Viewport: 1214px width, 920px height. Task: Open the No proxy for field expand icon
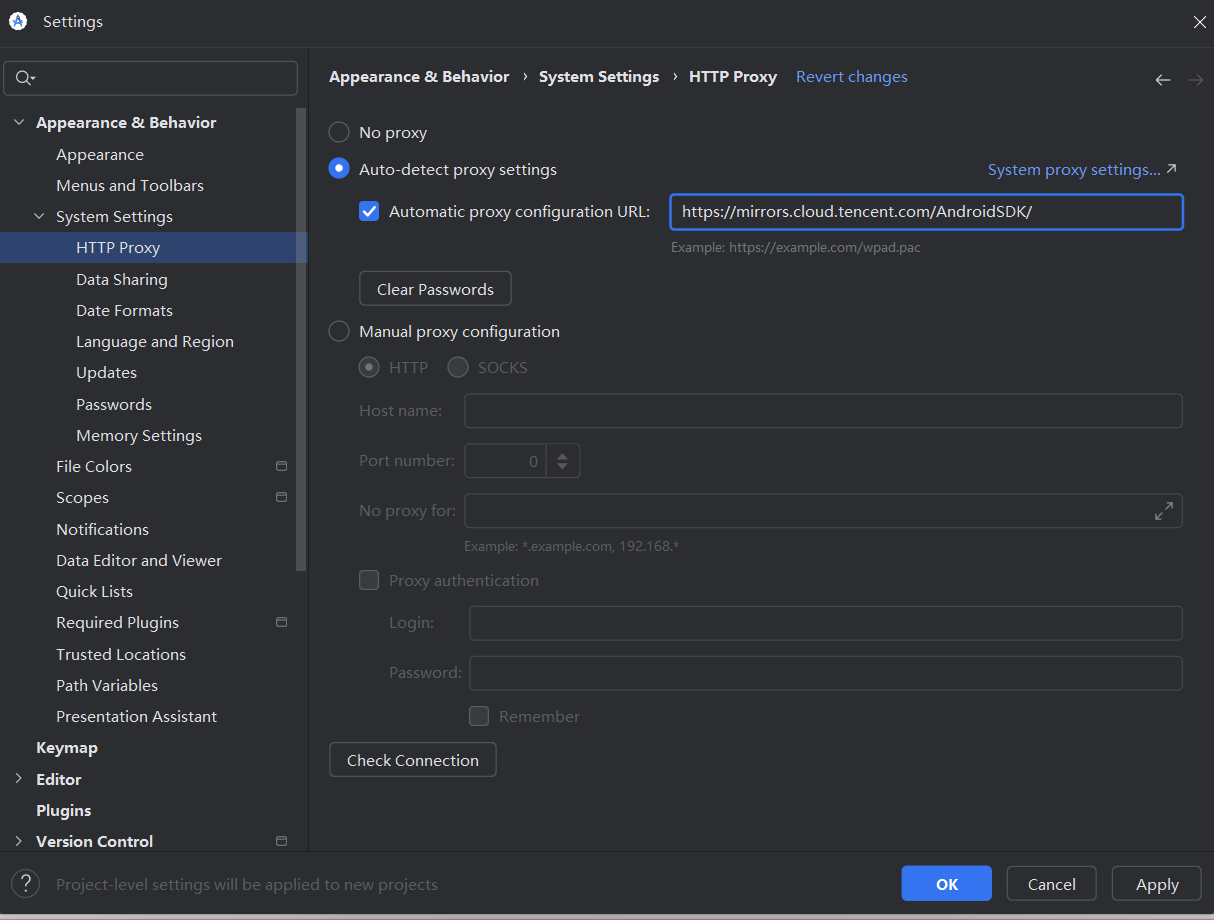point(1163,510)
